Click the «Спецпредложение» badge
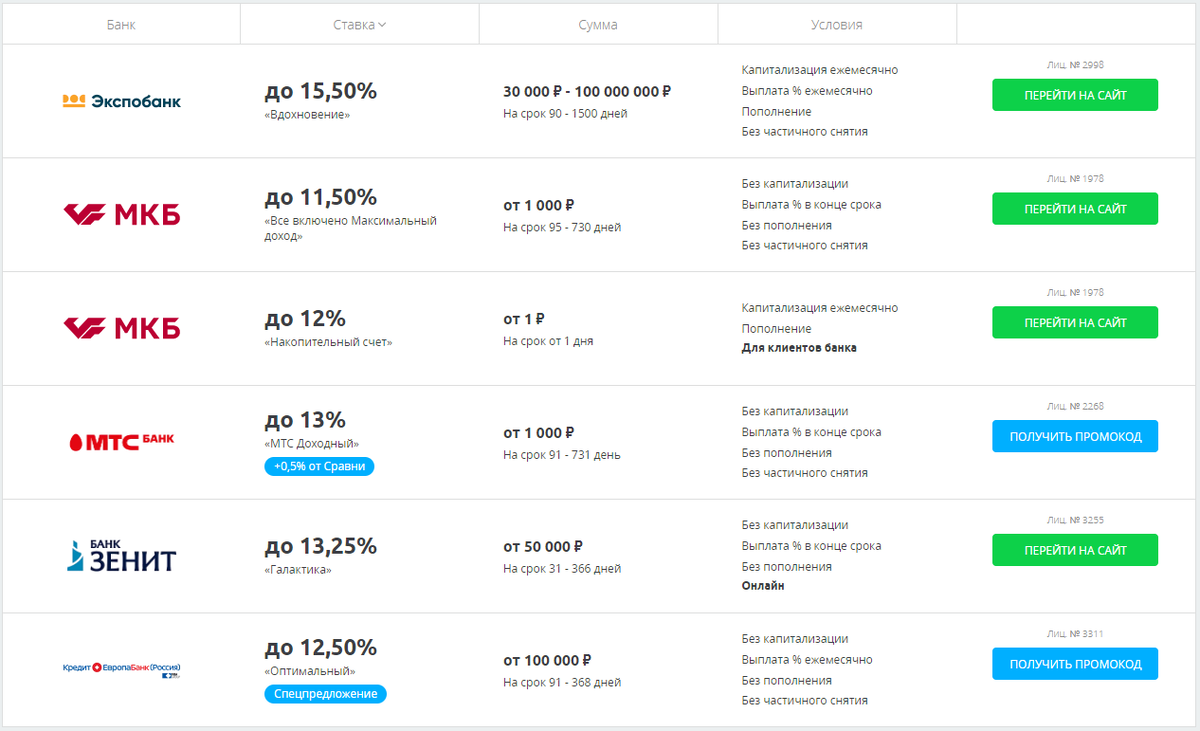The image size is (1200, 731). [325, 694]
